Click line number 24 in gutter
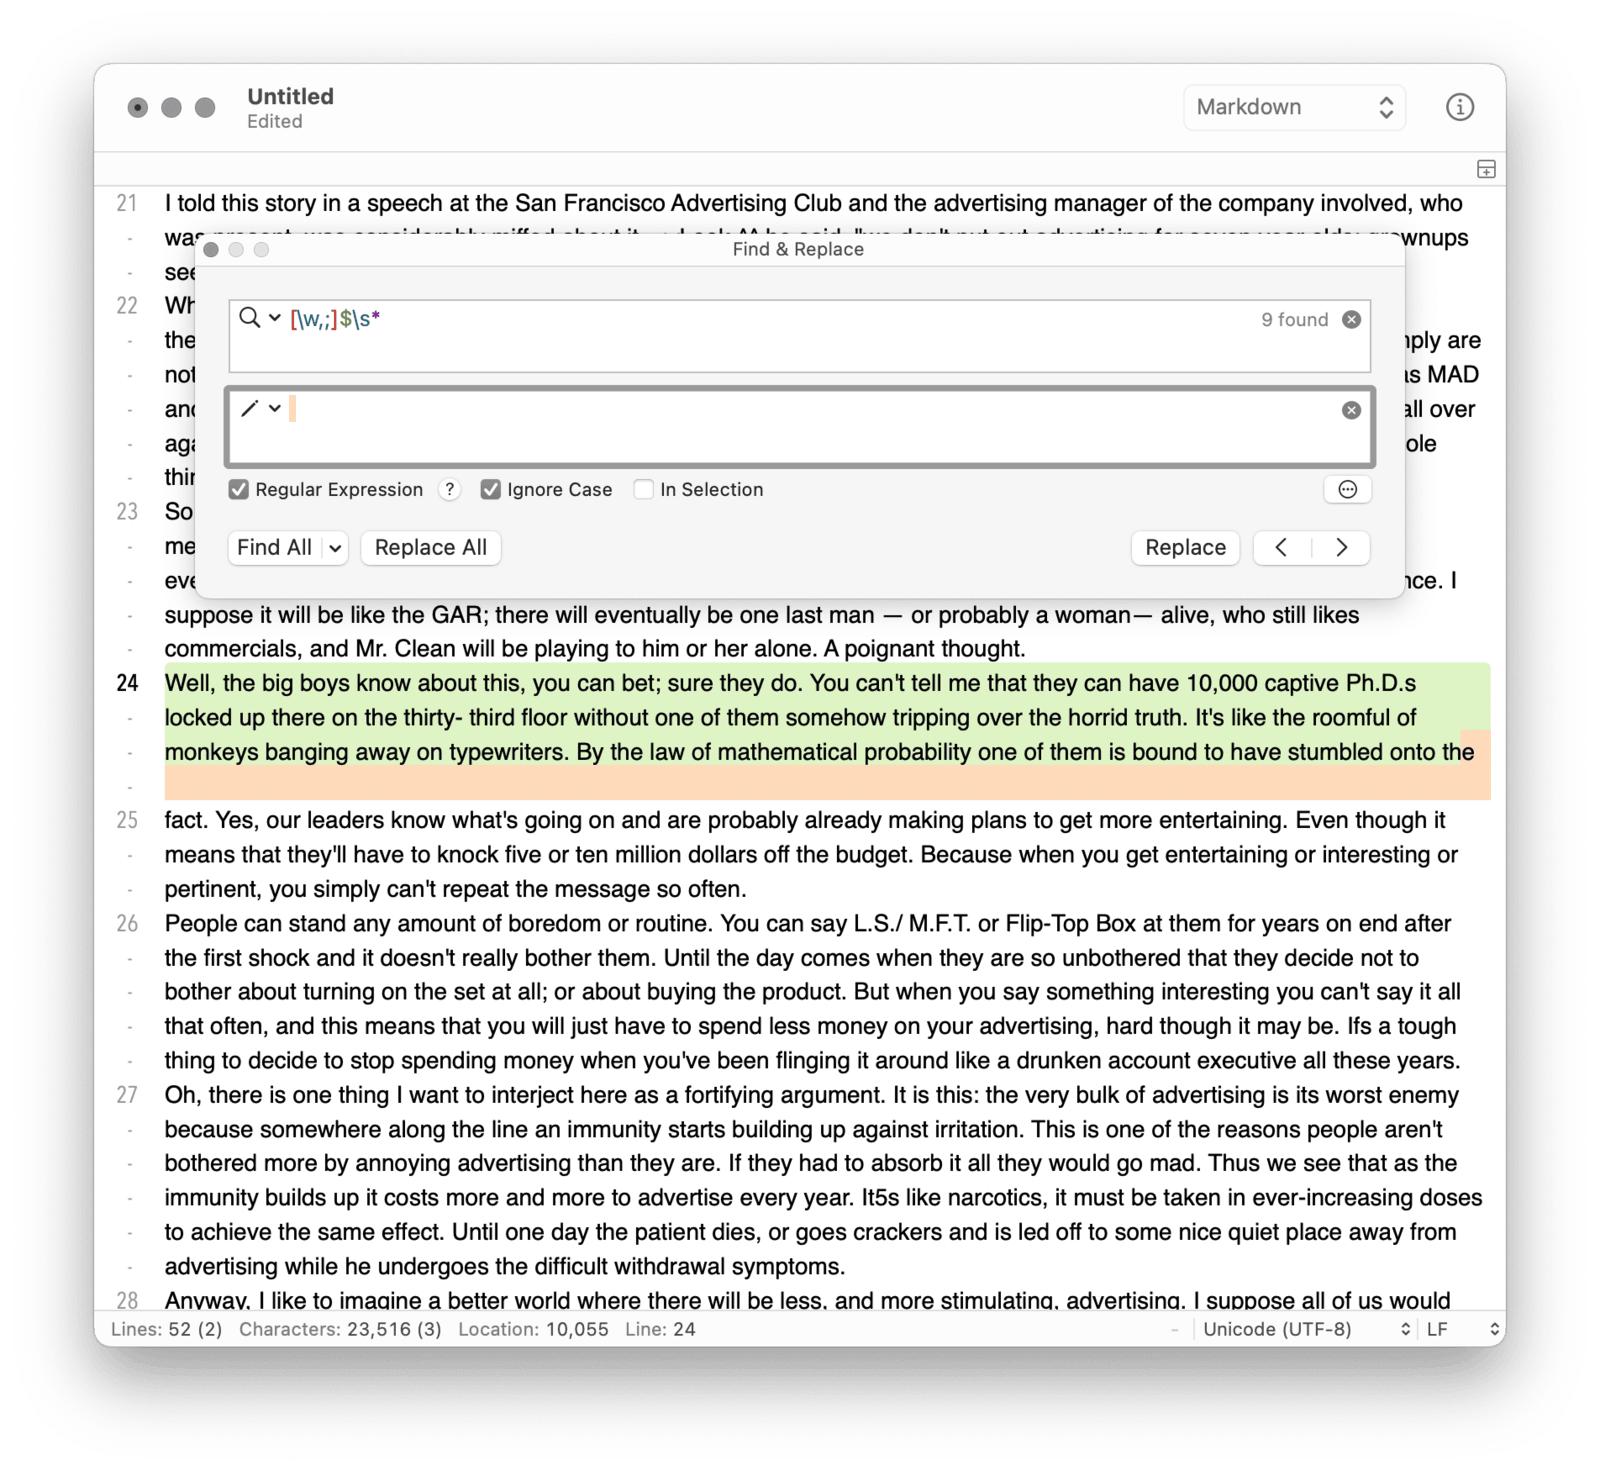 pyautogui.click(x=127, y=683)
